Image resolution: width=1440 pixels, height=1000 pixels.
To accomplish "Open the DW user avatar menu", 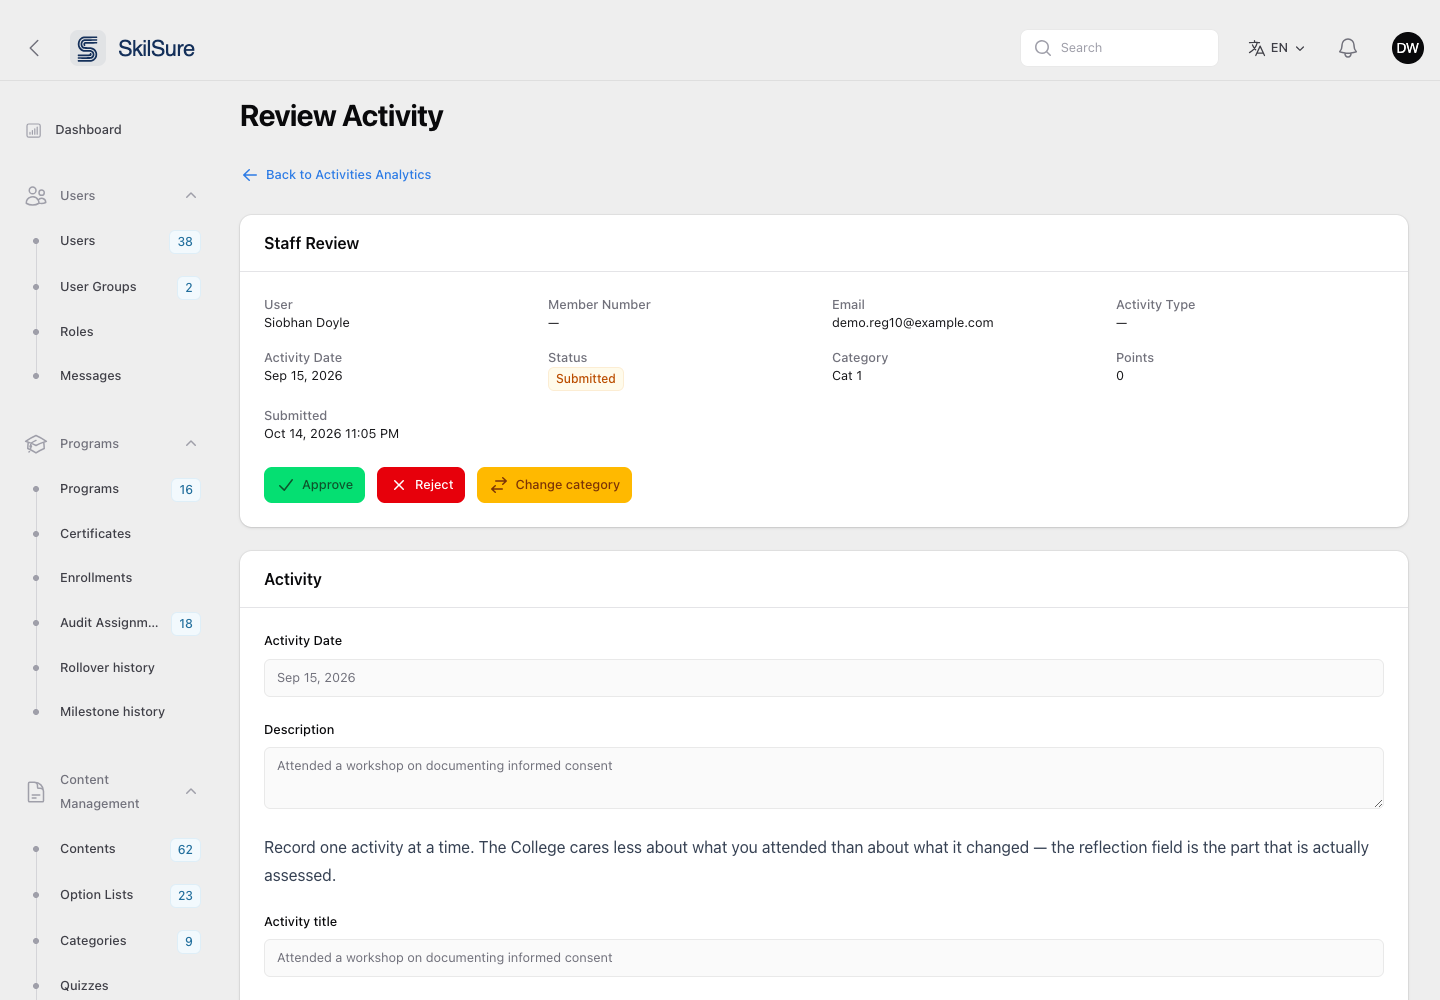I will (x=1408, y=48).
